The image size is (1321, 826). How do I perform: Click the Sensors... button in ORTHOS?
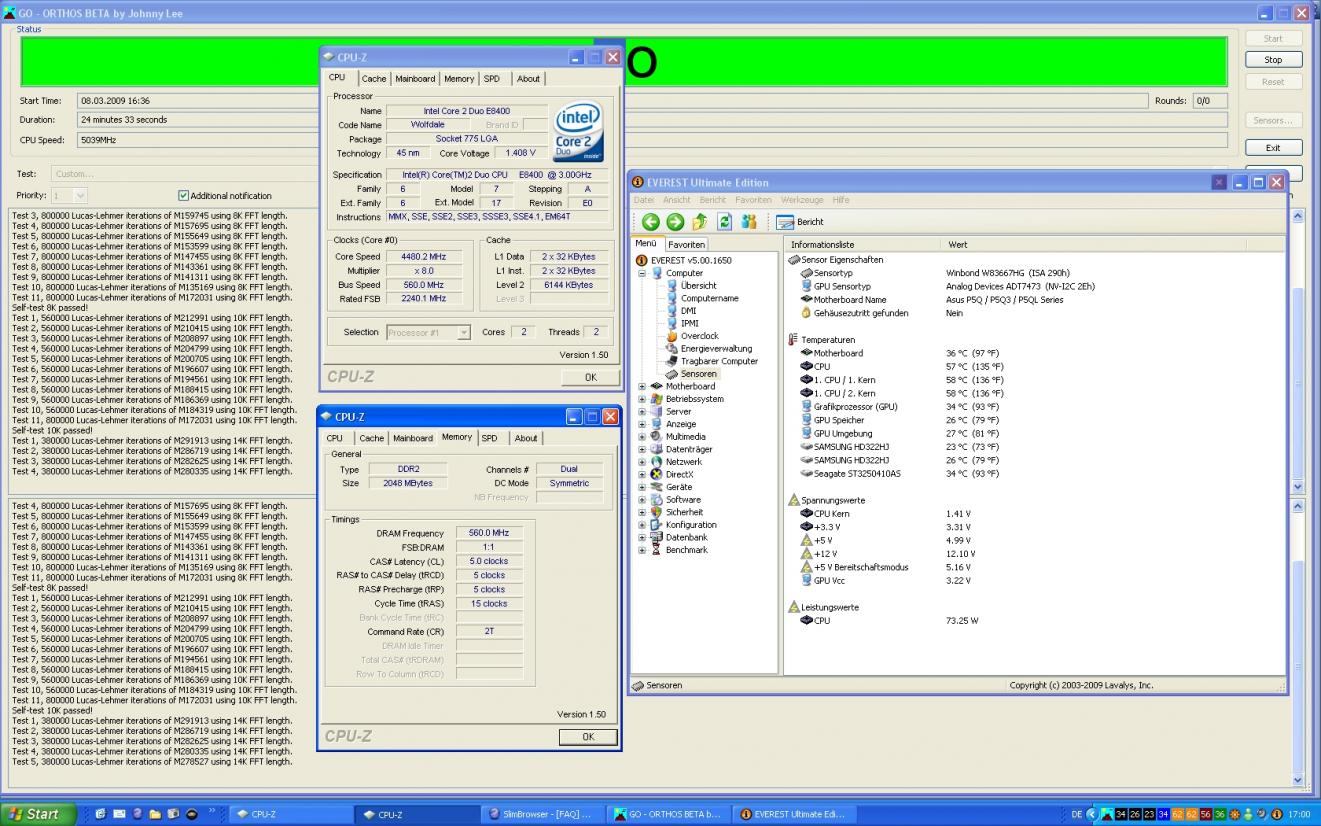(x=1273, y=120)
